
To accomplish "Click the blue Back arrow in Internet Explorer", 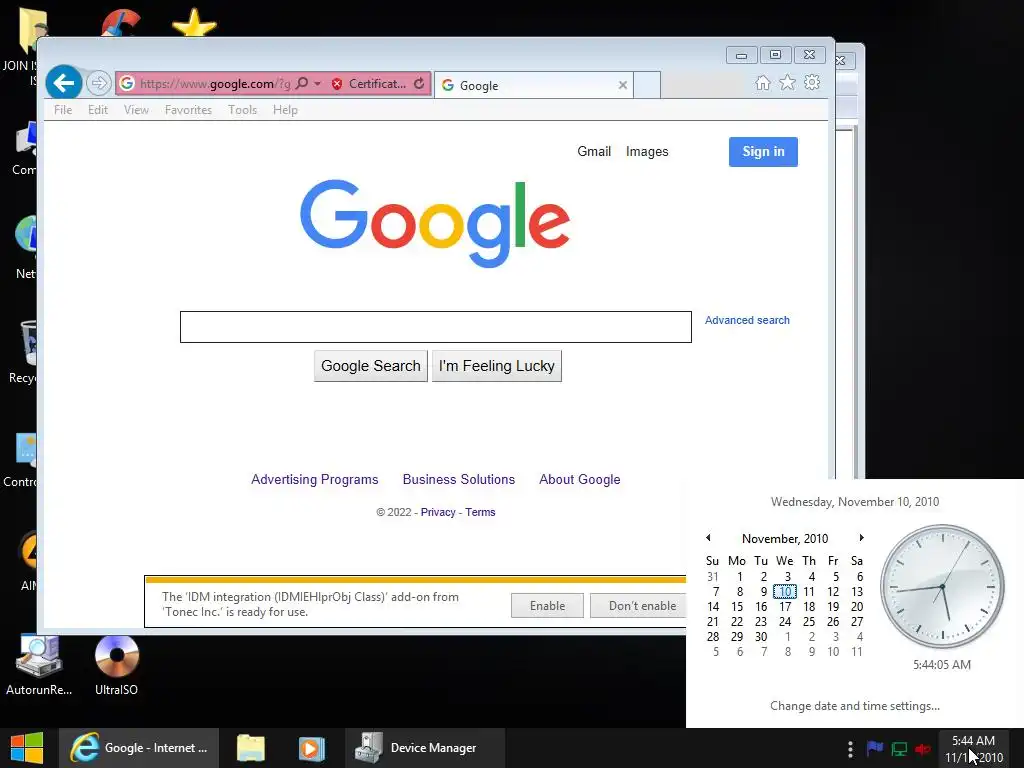I will [x=64, y=83].
